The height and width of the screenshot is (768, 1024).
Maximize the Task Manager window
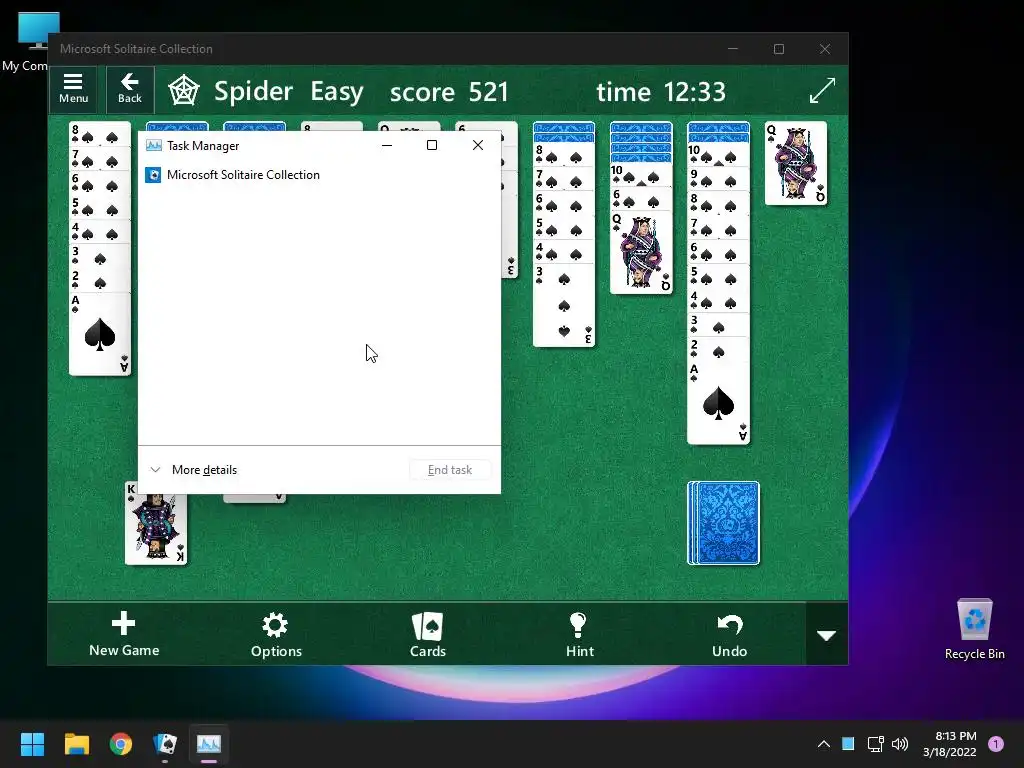pos(432,145)
